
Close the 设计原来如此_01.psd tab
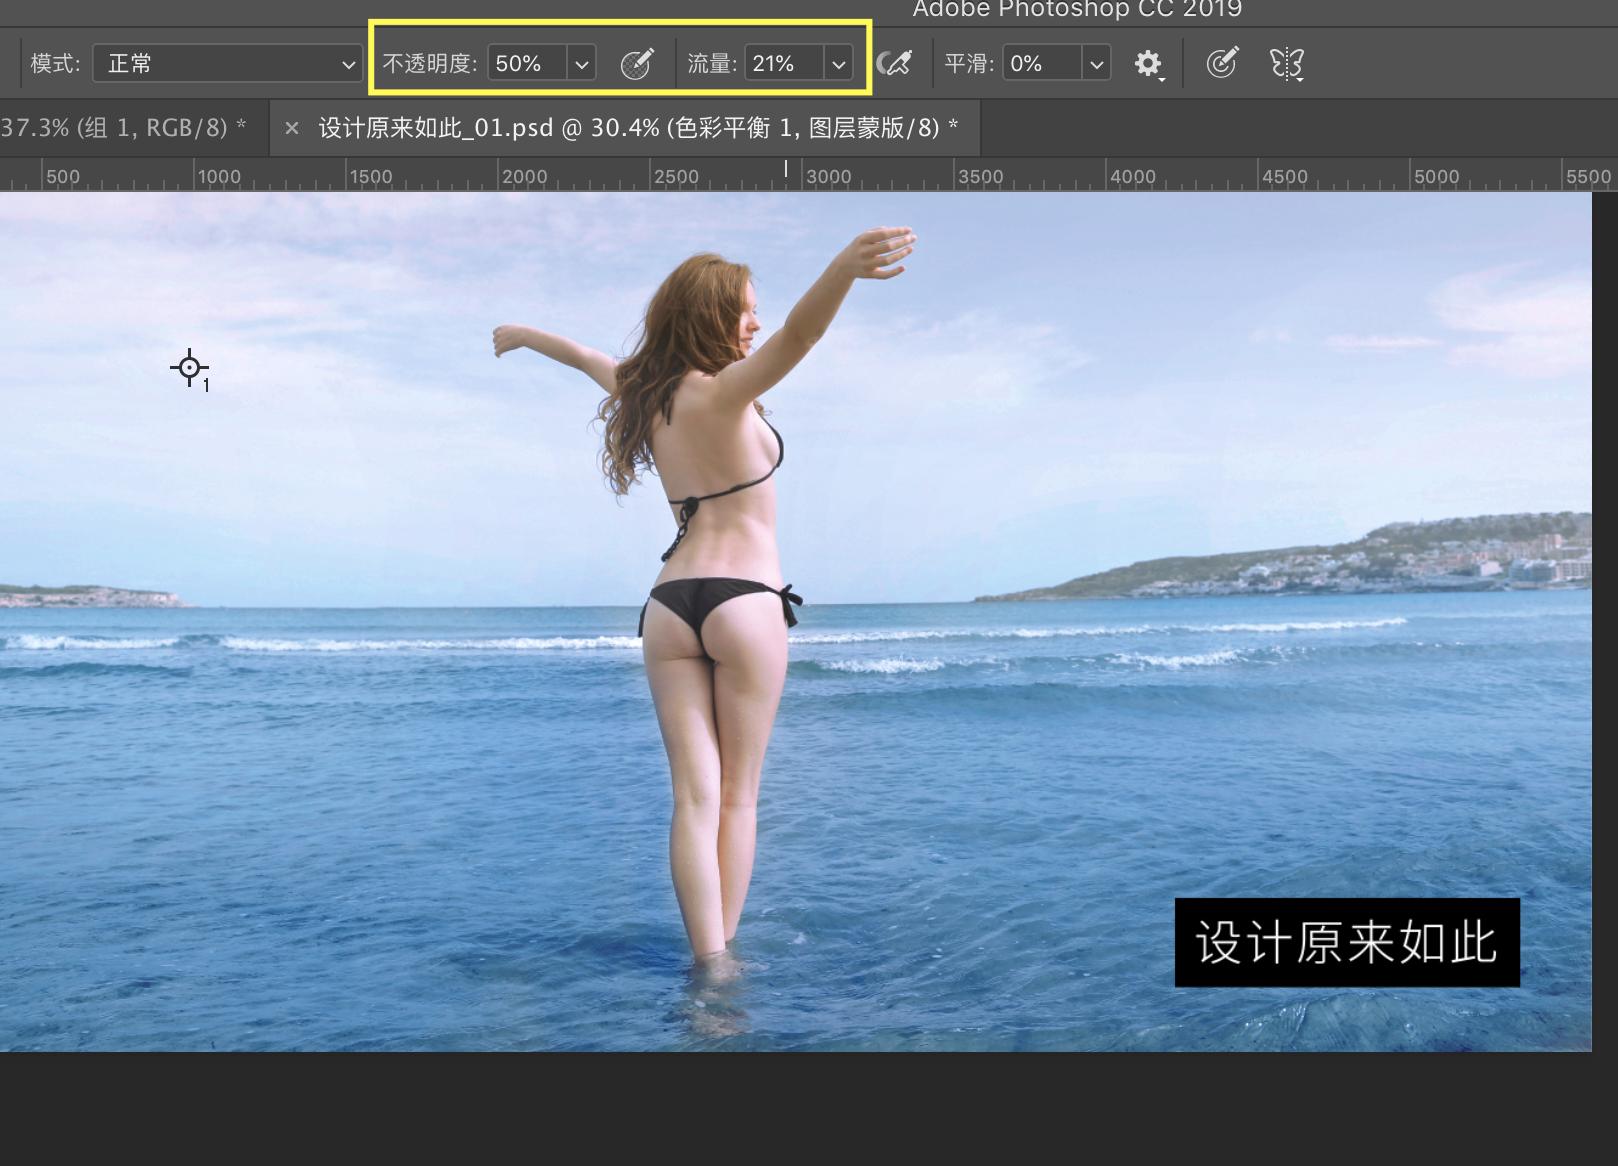click(x=291, y=127)
